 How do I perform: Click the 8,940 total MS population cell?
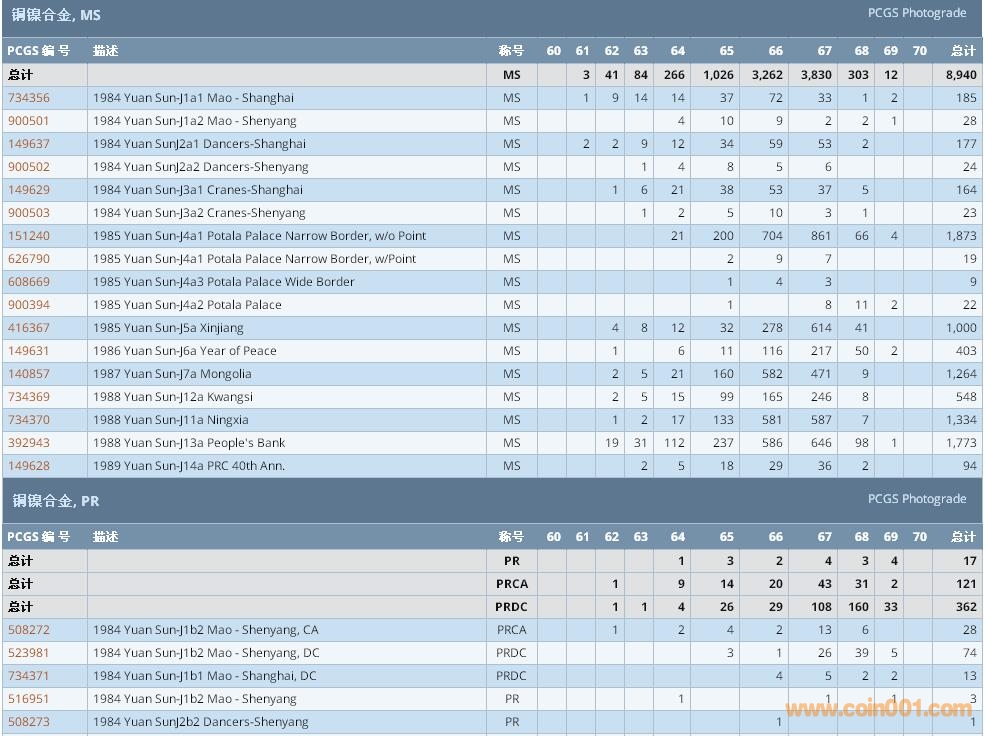[x=961, y=75]
